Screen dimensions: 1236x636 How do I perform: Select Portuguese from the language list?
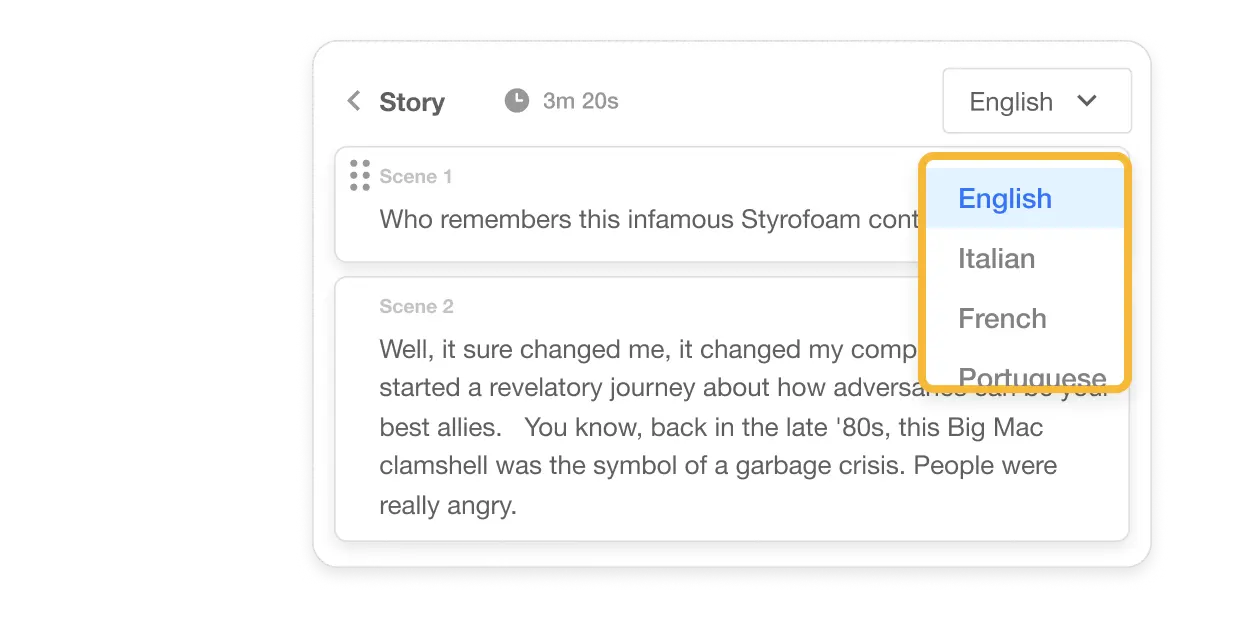click(x=1031, y=376)
